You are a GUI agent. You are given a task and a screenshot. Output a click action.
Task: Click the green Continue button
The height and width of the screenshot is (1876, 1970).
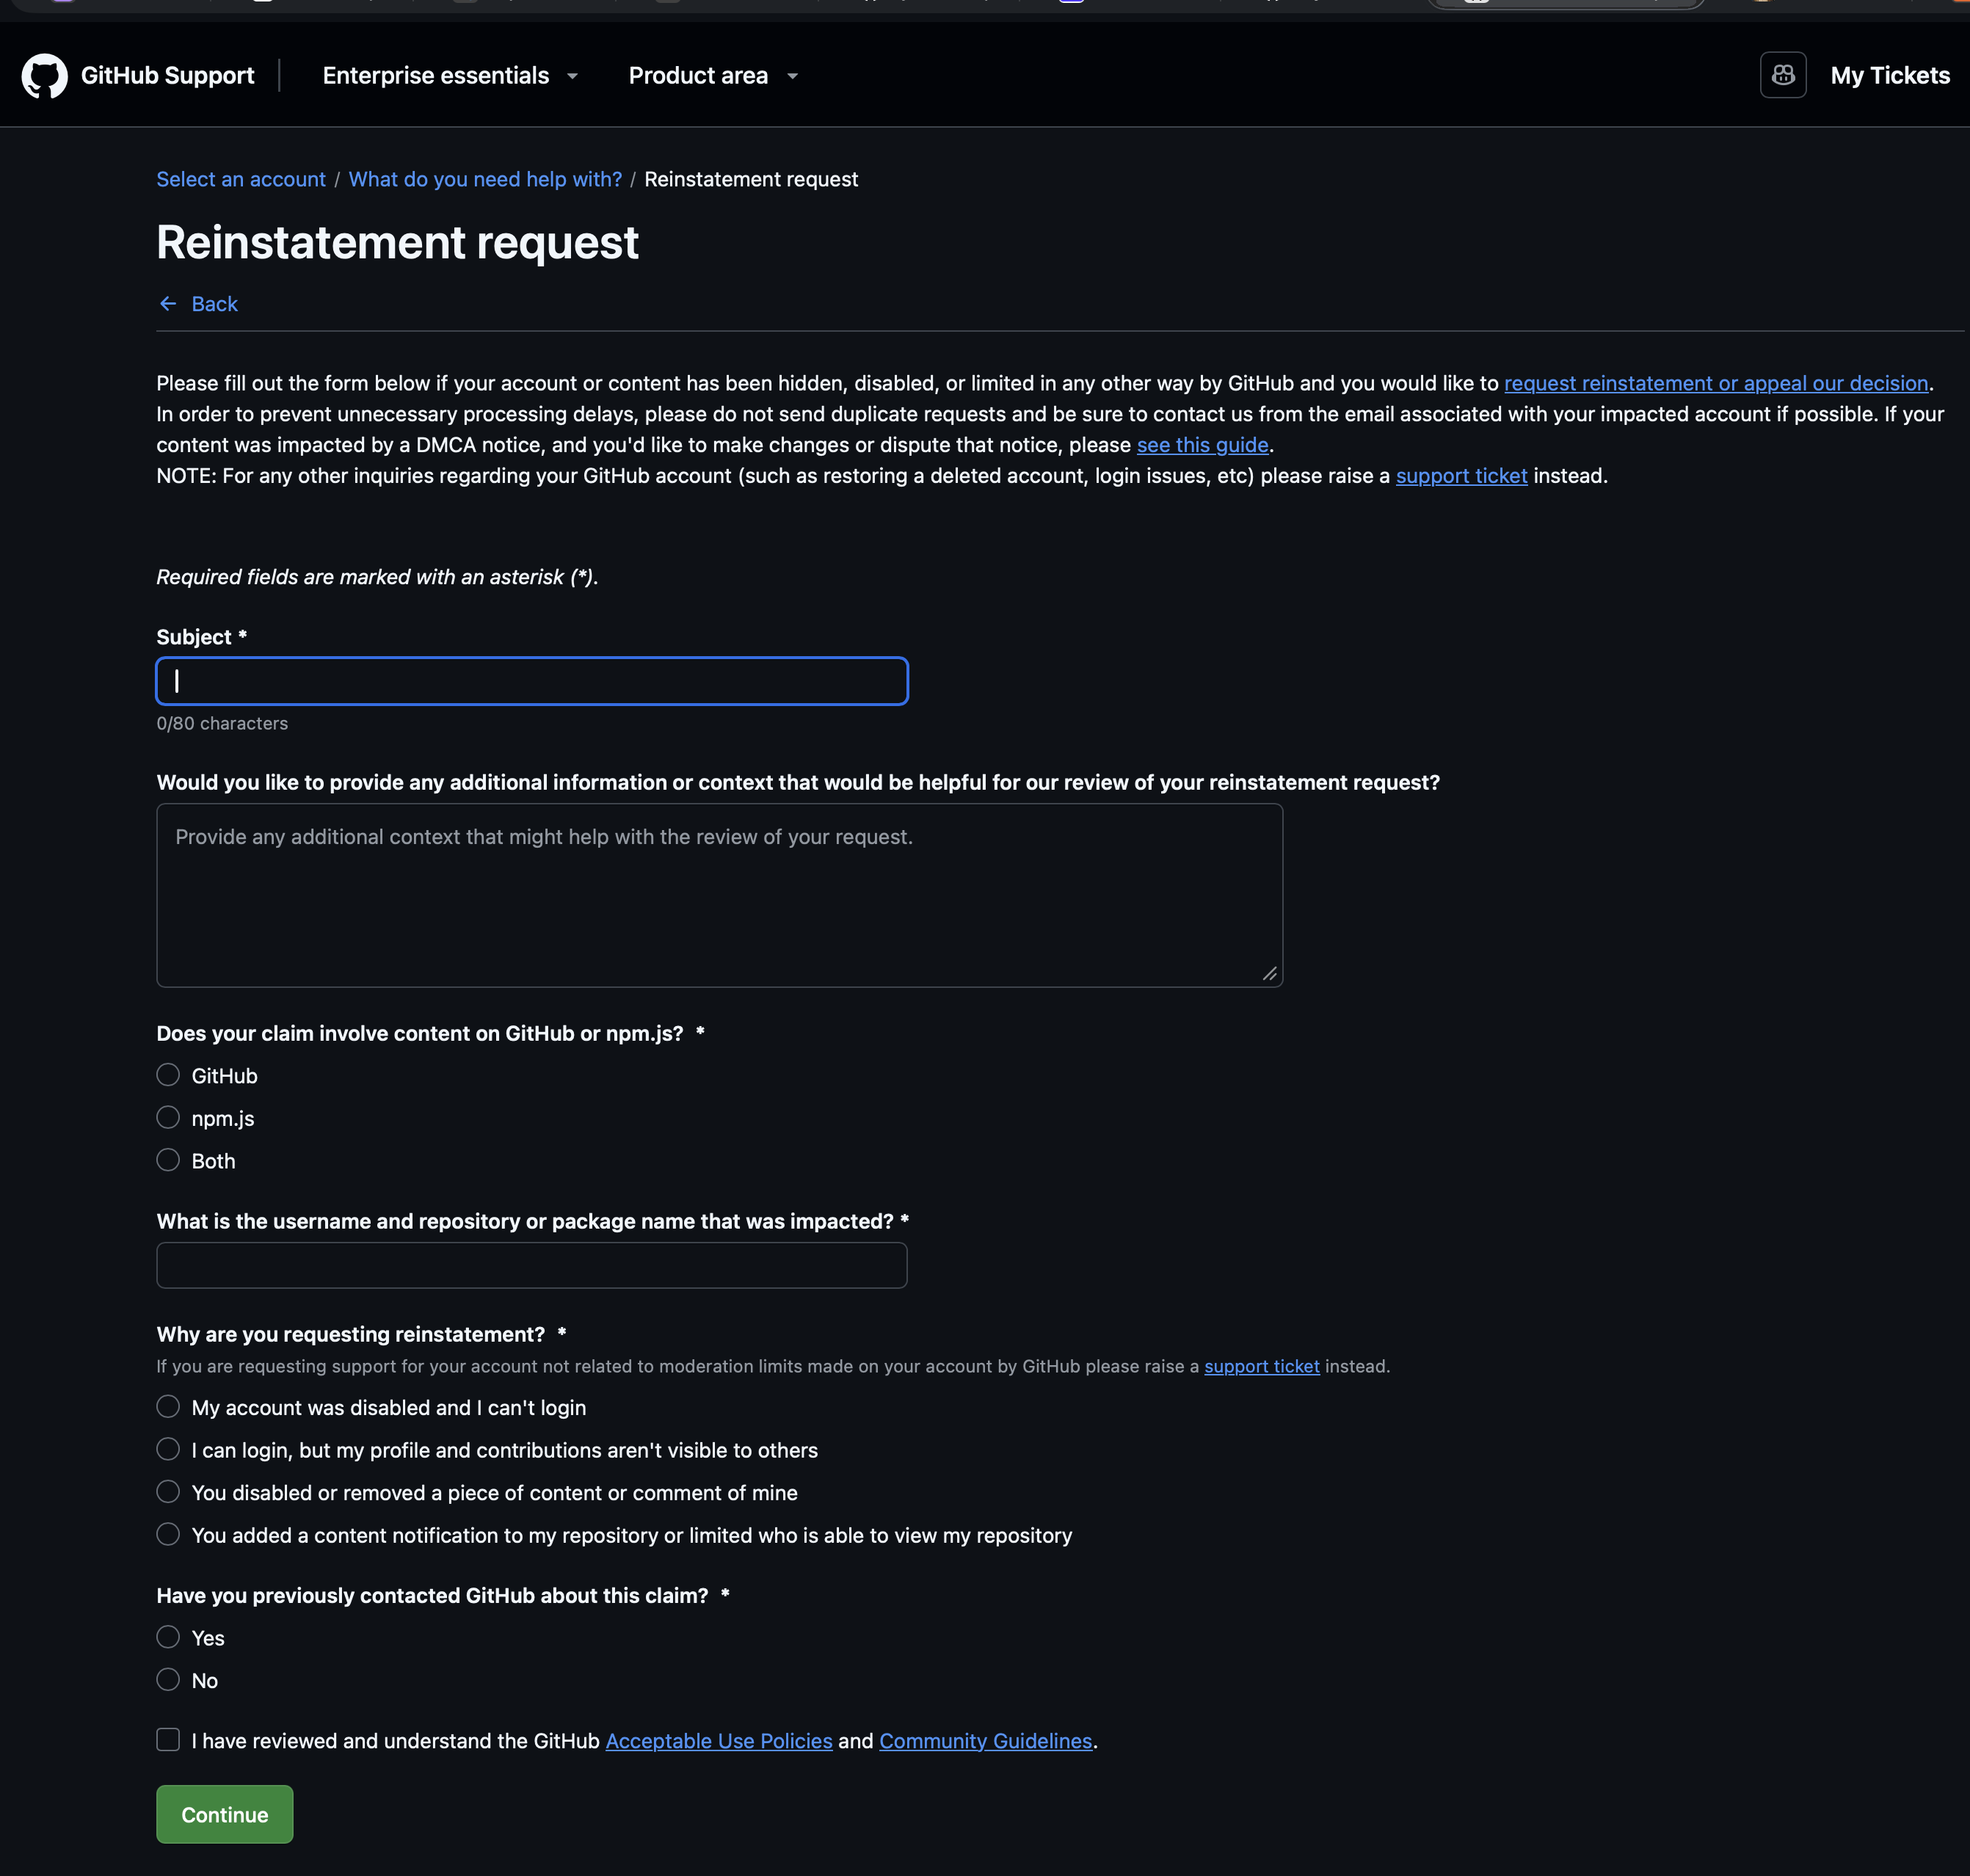click(225, 1814)
